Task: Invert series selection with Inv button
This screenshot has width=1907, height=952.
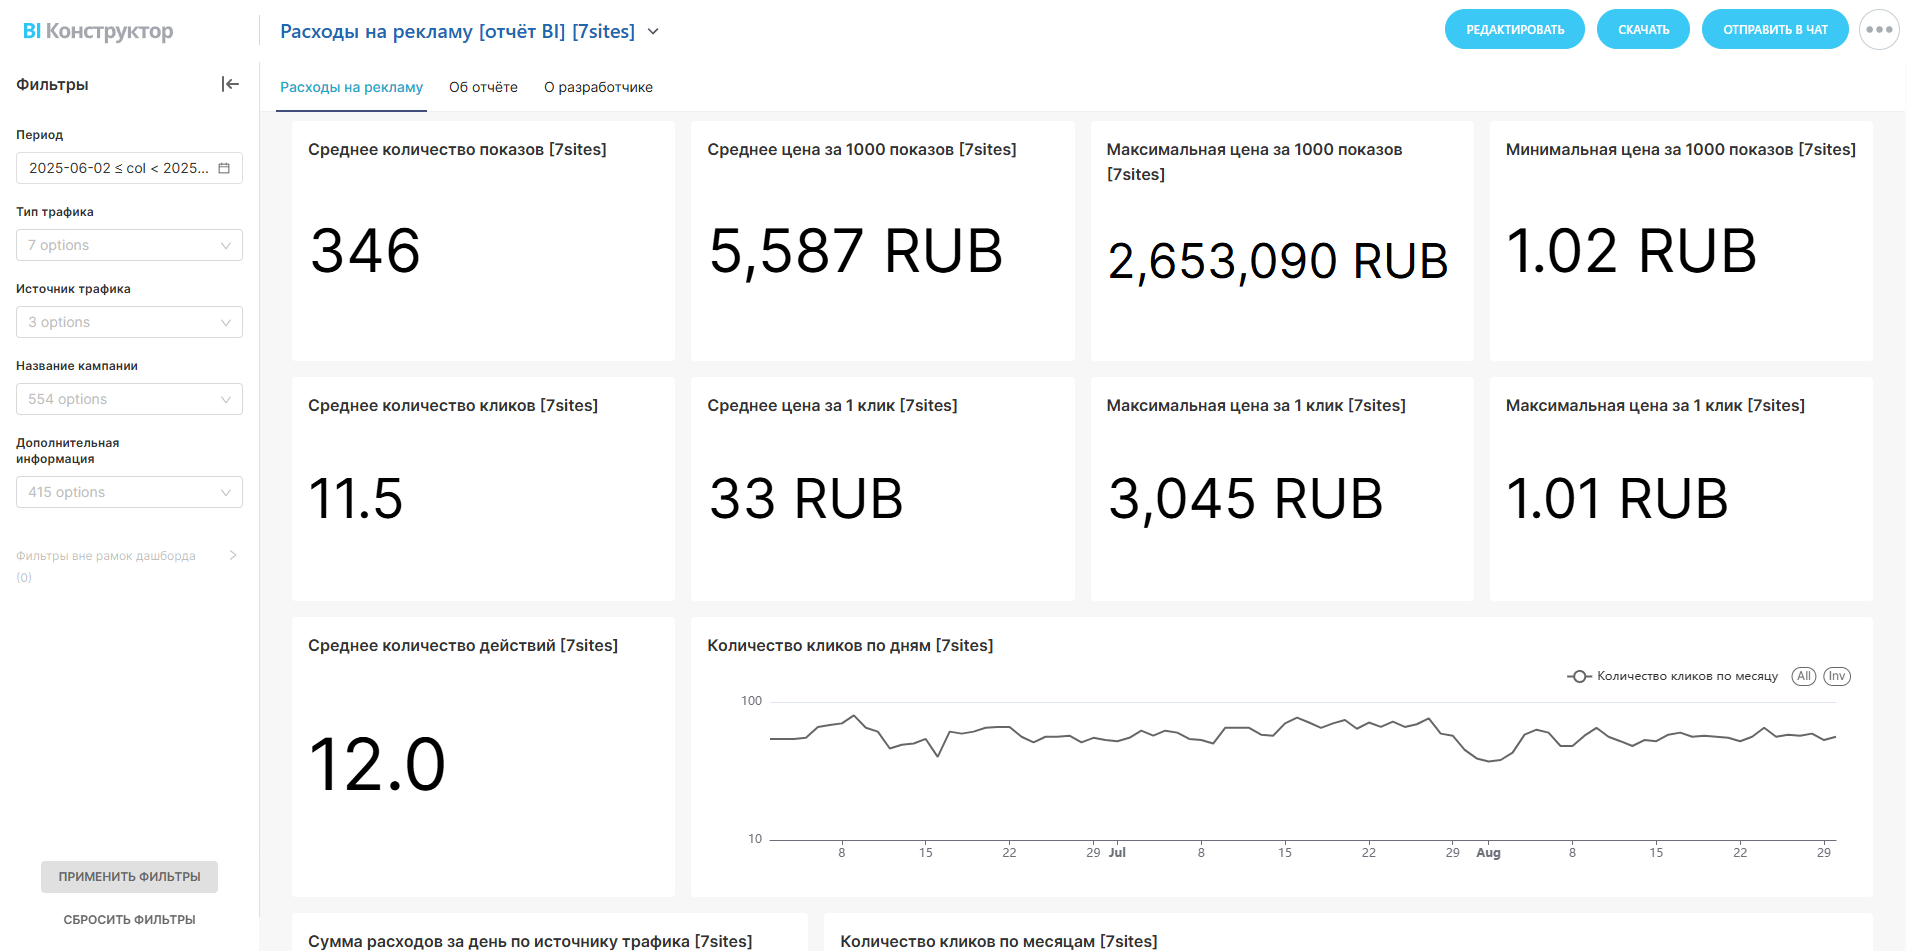Action: (x=1836, y=677)
